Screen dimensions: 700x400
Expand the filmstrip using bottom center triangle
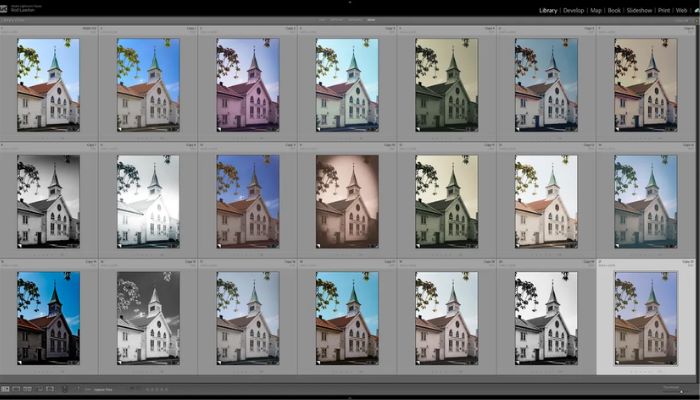[350, 397]
